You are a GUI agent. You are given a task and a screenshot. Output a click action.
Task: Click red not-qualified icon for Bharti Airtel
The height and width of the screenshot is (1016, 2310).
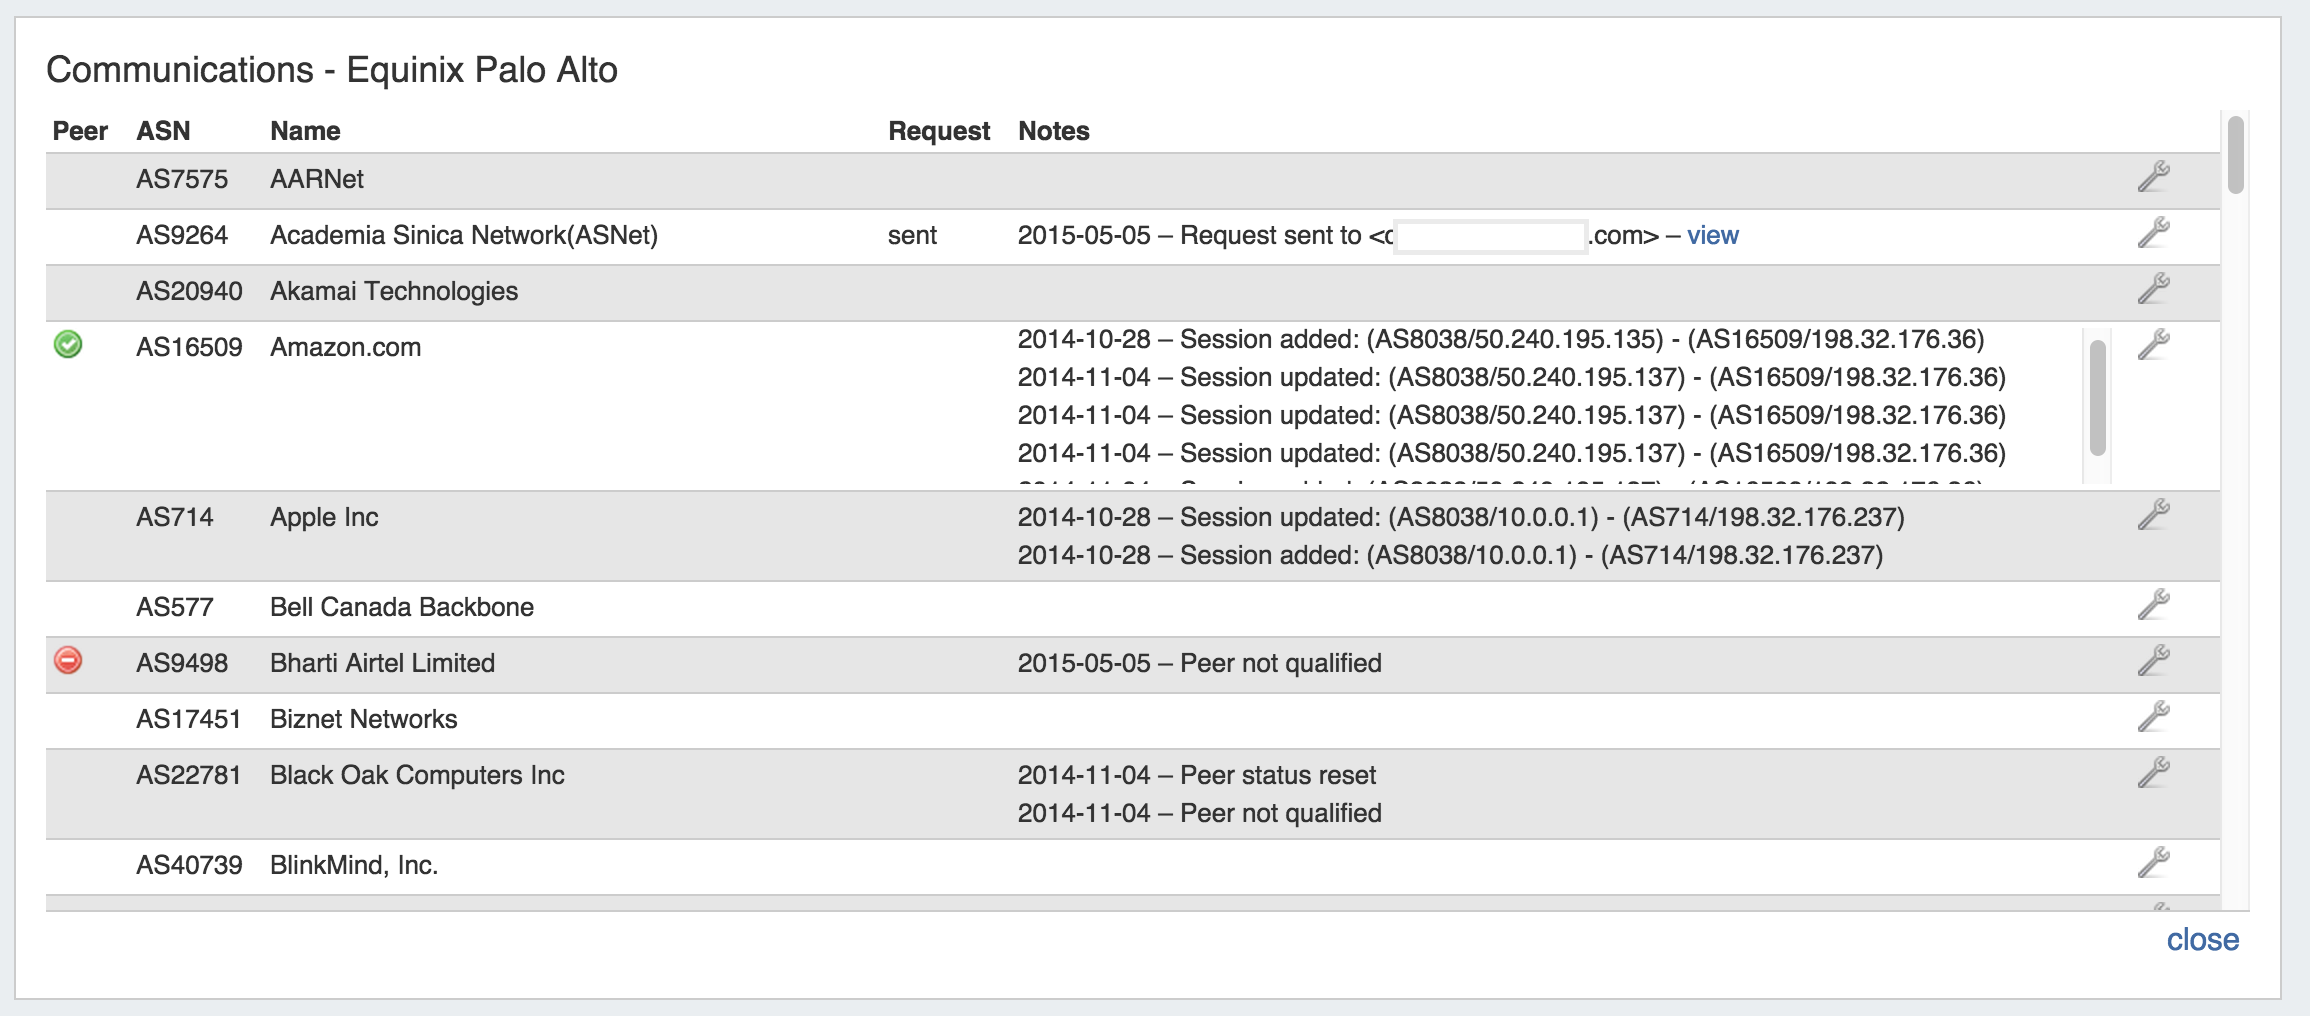point(68,661)
